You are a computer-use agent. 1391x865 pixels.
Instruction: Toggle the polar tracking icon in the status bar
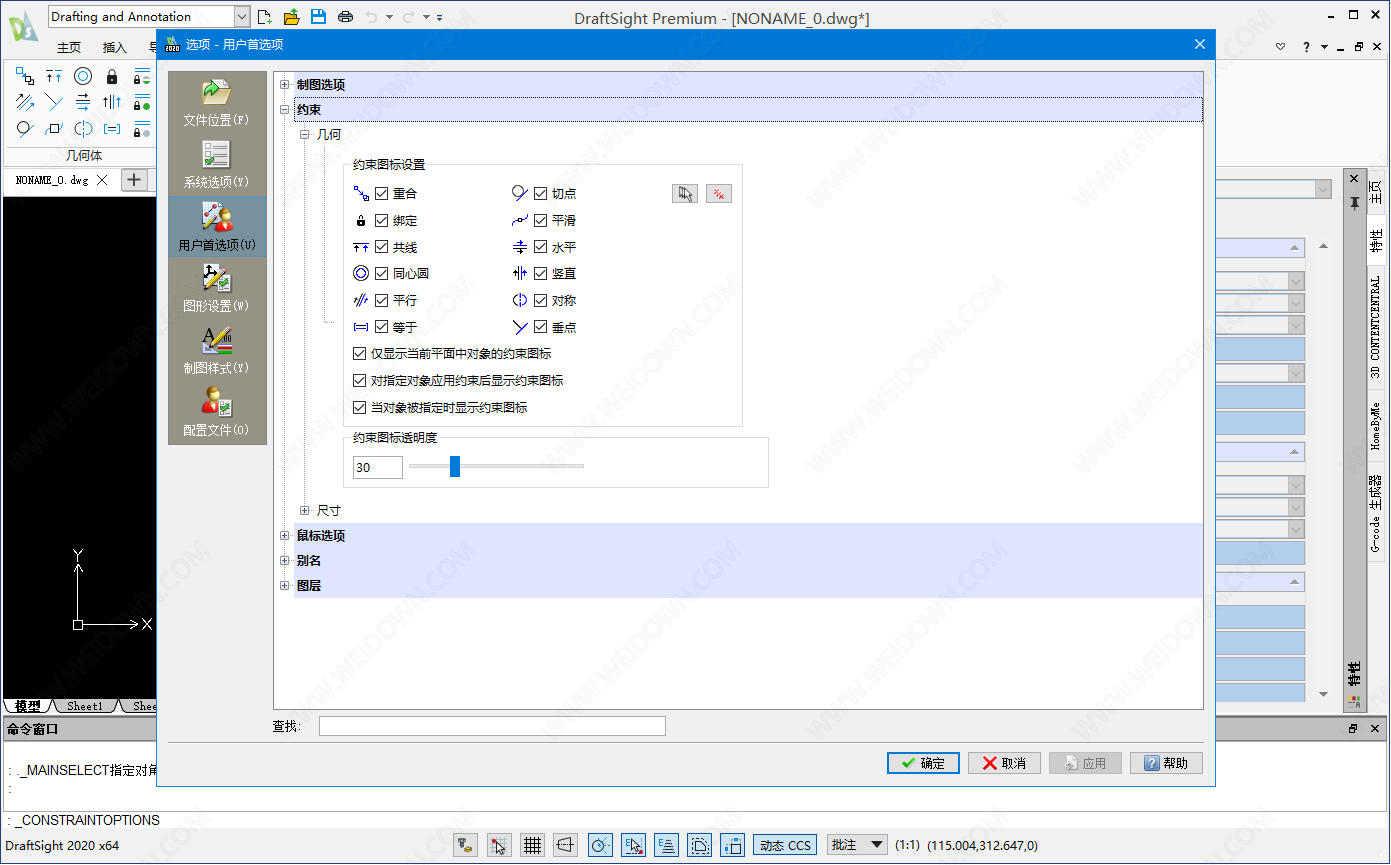tap(600, 845)
